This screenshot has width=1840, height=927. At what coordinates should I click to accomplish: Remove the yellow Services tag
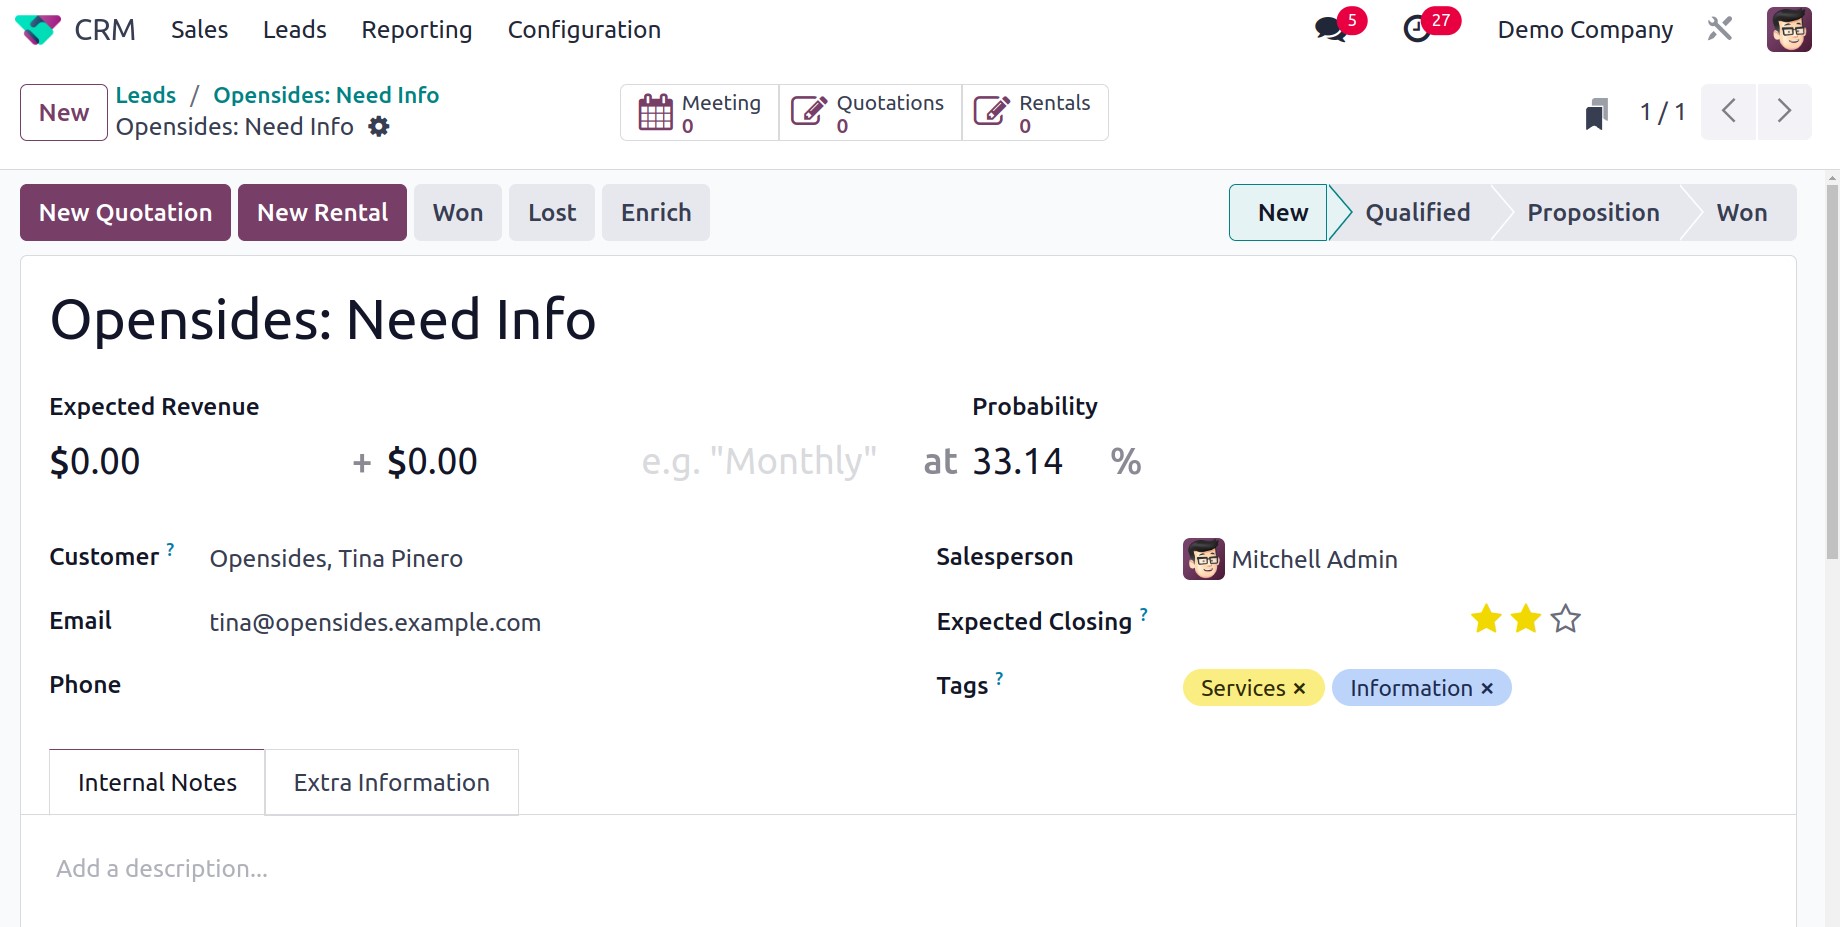(x=1299, y=688)
